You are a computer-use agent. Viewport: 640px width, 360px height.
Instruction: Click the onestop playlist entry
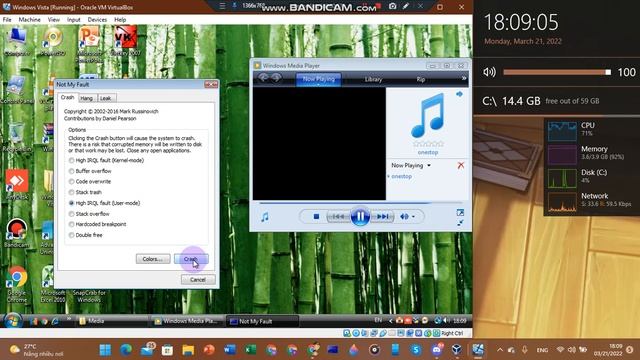pos(401,176)
